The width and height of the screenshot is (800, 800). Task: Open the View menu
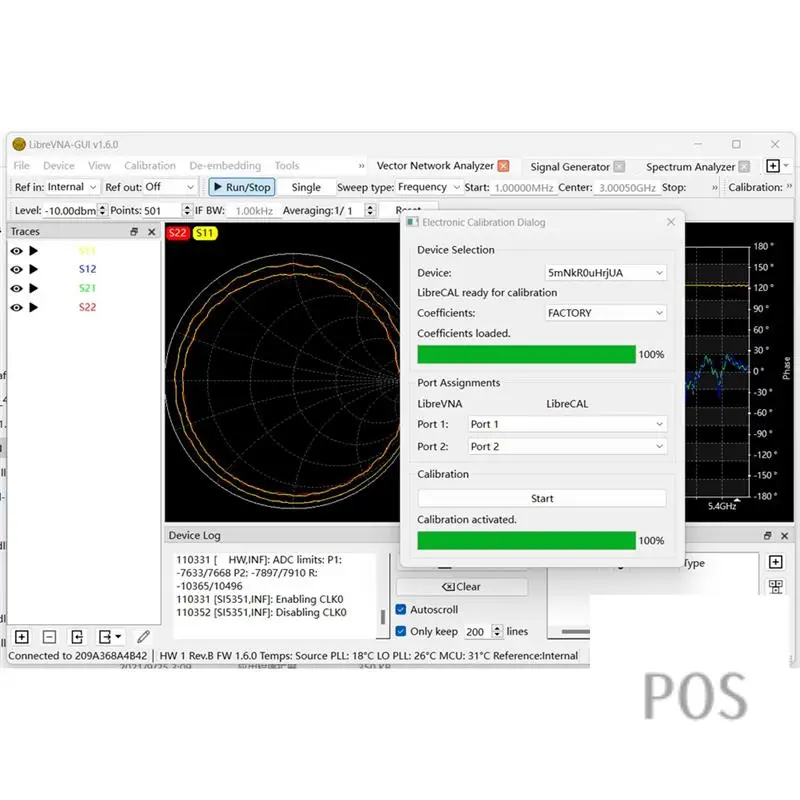99,166
